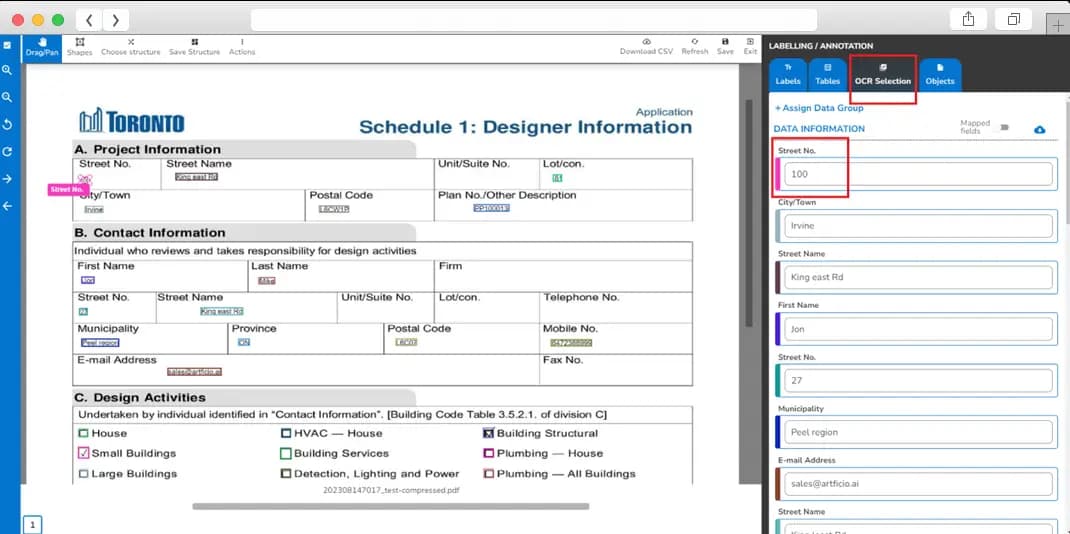
Task: Download the CSV export
Action: [x=646, y=47]
